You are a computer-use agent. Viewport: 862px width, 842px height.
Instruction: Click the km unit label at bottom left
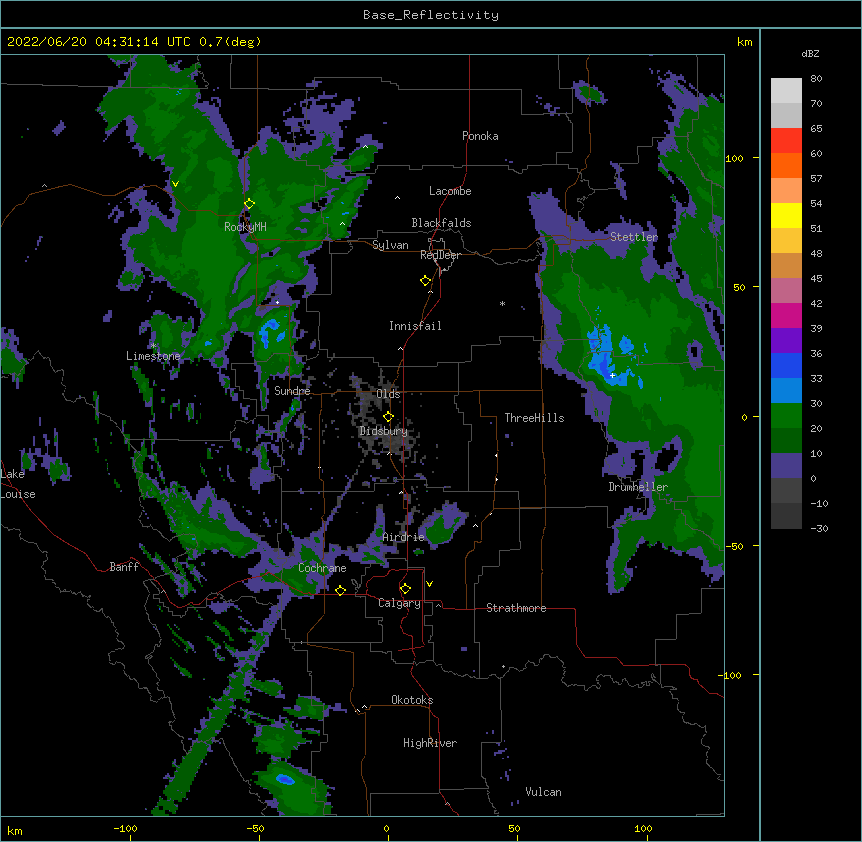(x=15, y=830)
